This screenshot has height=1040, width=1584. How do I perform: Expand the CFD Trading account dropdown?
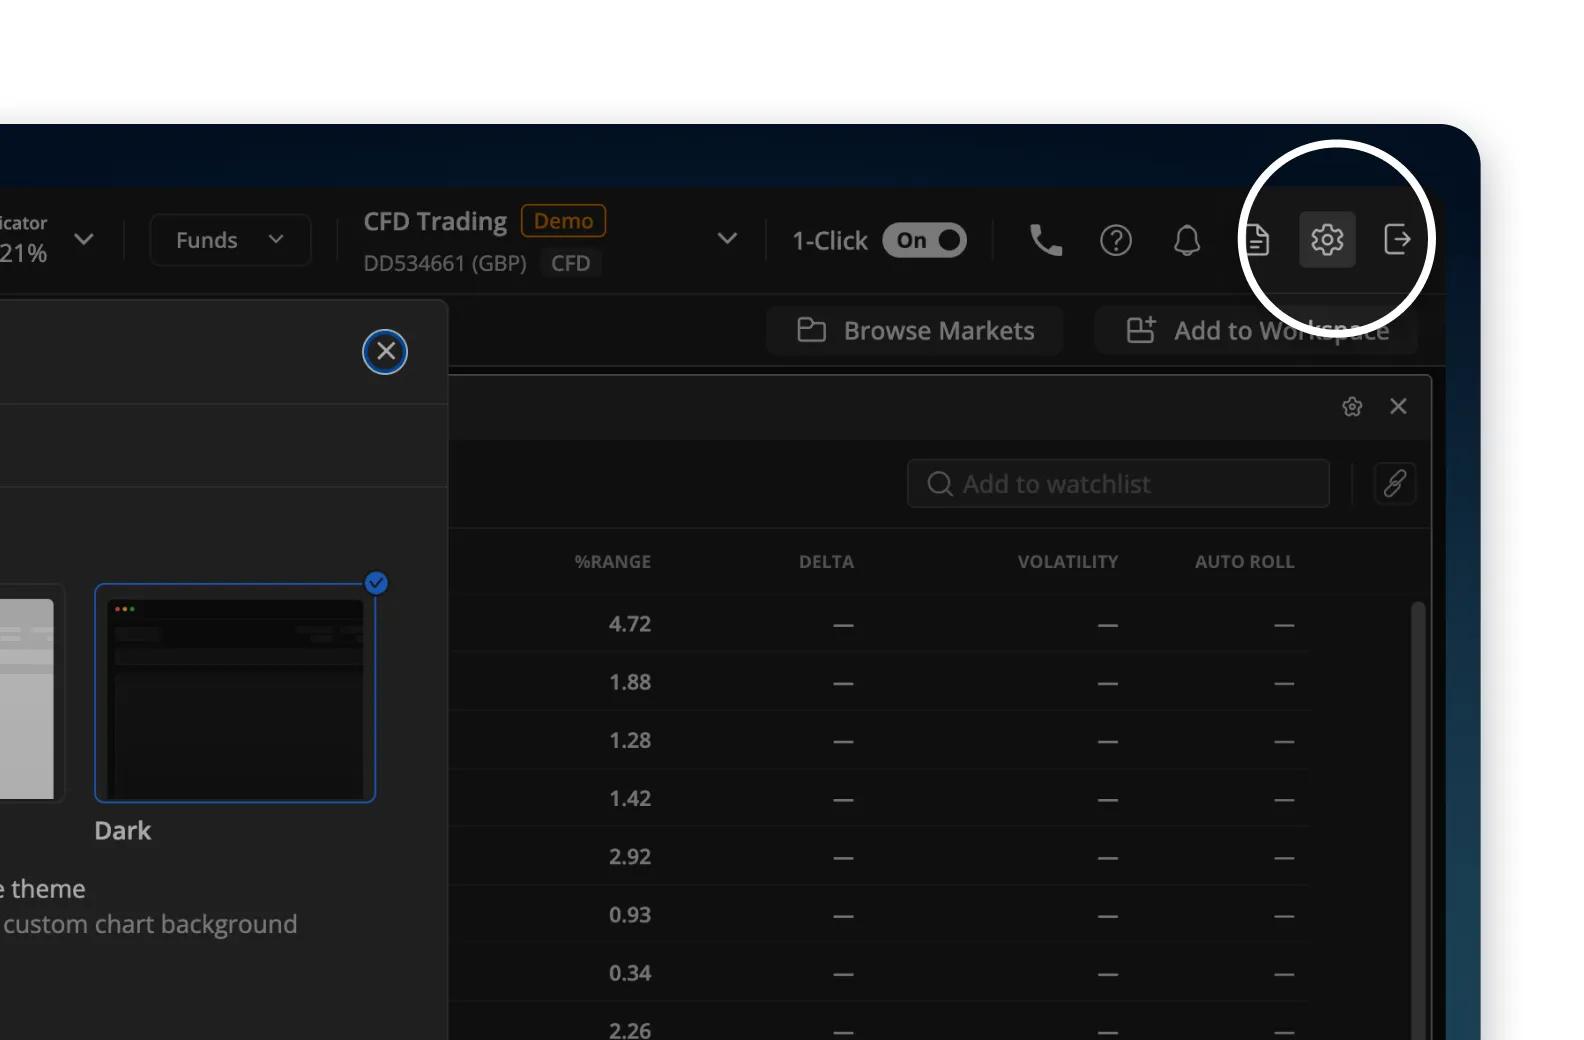tap(727, 239)
